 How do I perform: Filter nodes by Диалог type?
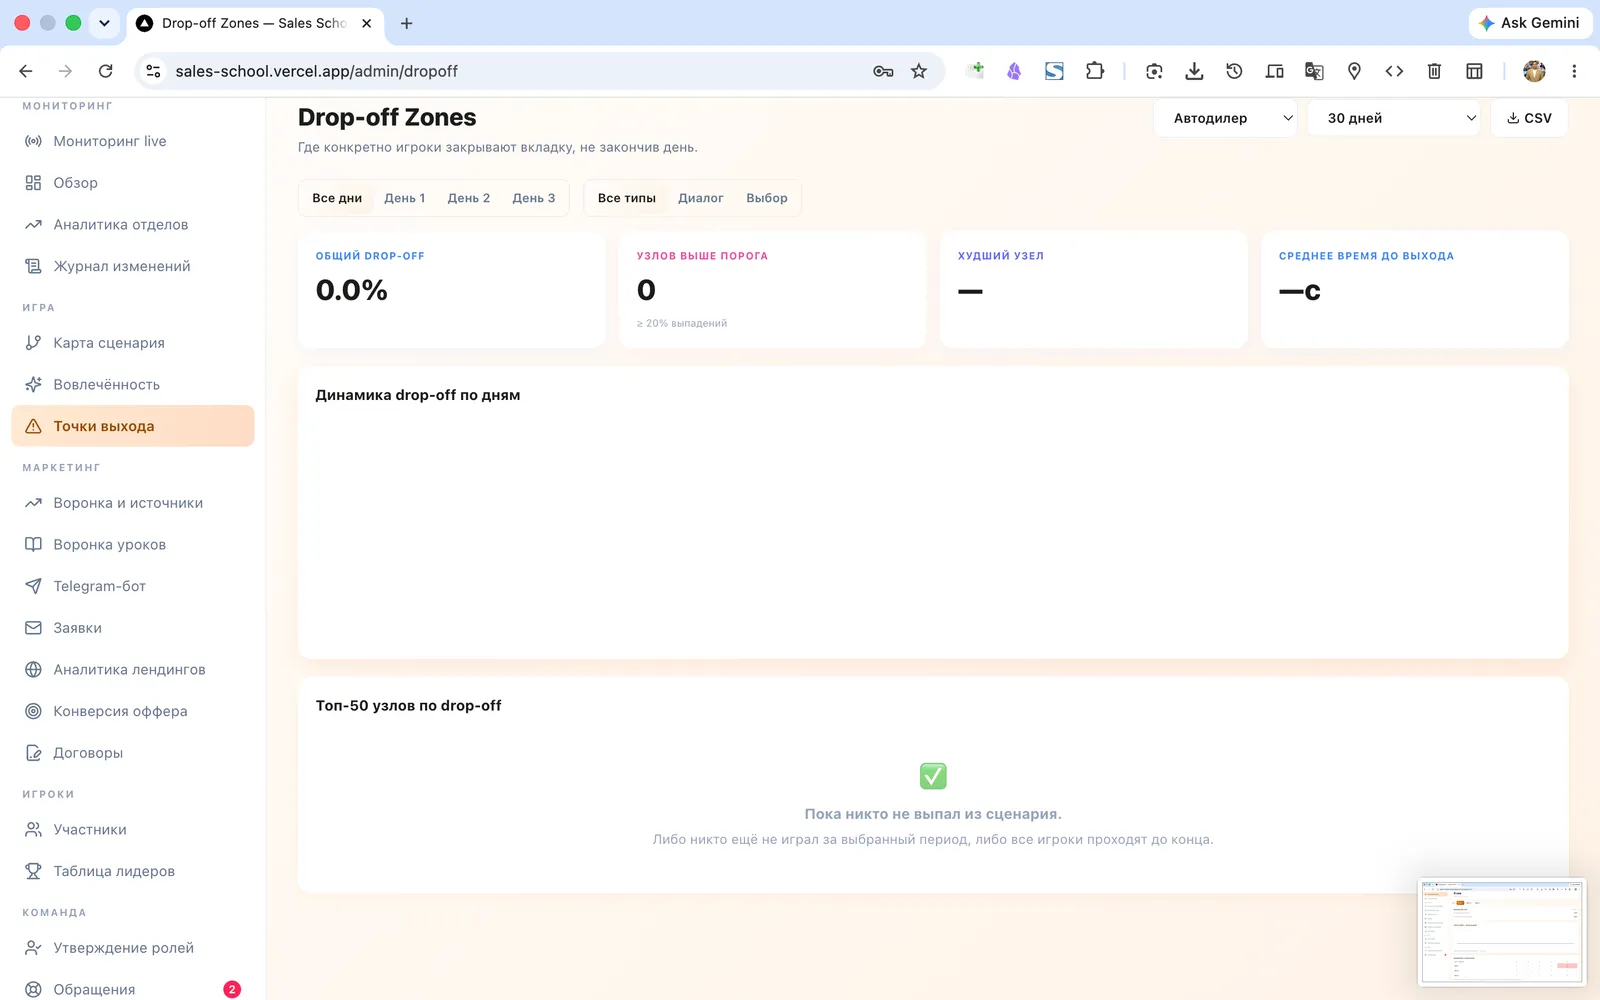tap(701, 198)
